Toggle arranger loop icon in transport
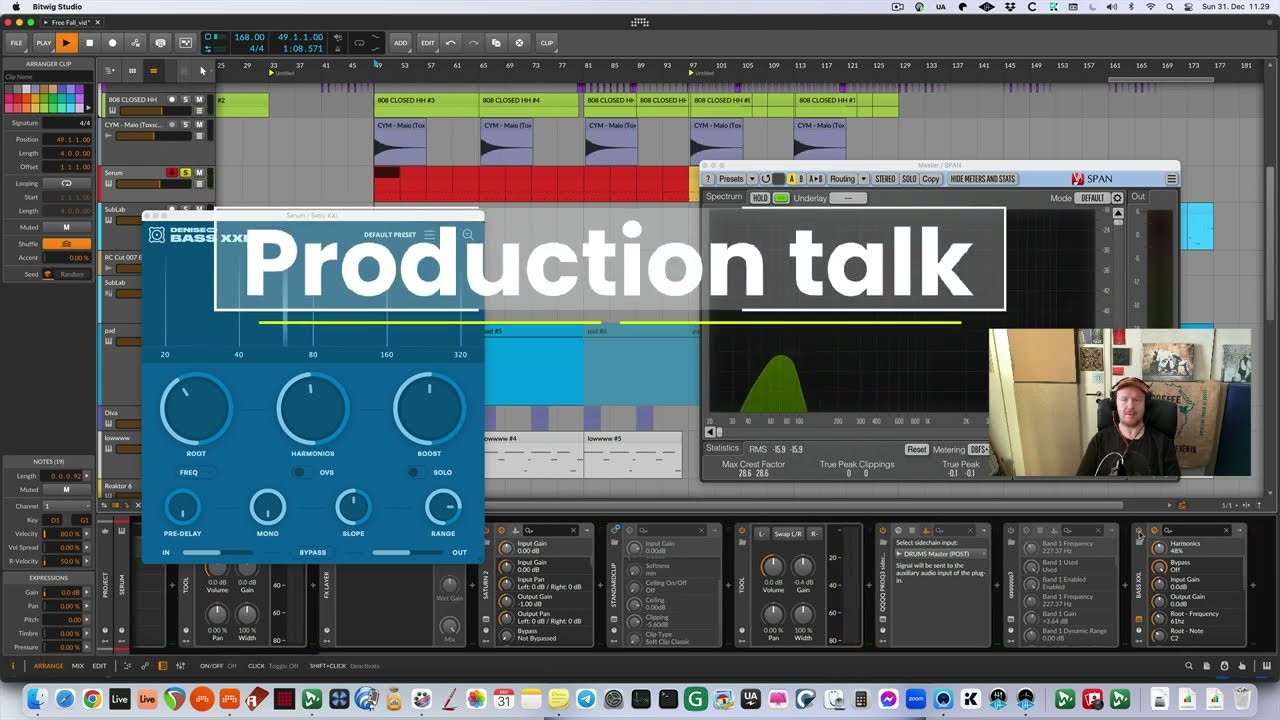Viewport: 1280px width, 720px height. click(360, 43)
